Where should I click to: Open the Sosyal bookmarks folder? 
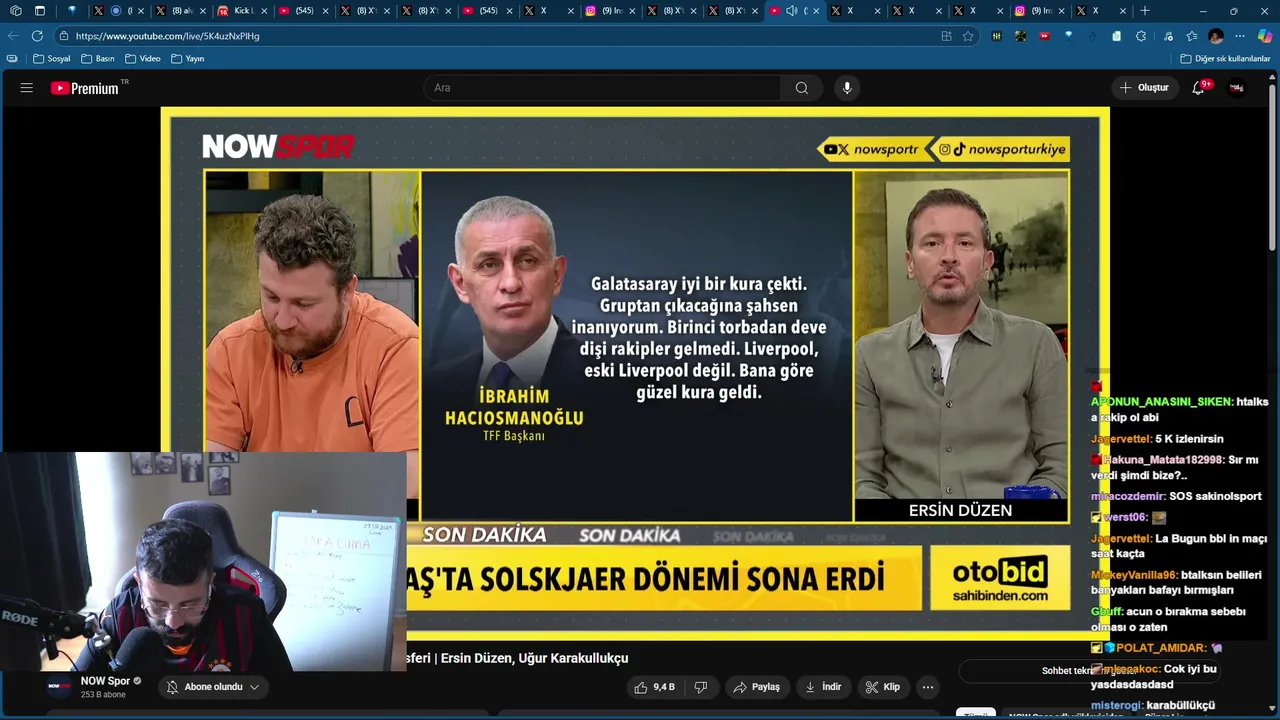52,59
